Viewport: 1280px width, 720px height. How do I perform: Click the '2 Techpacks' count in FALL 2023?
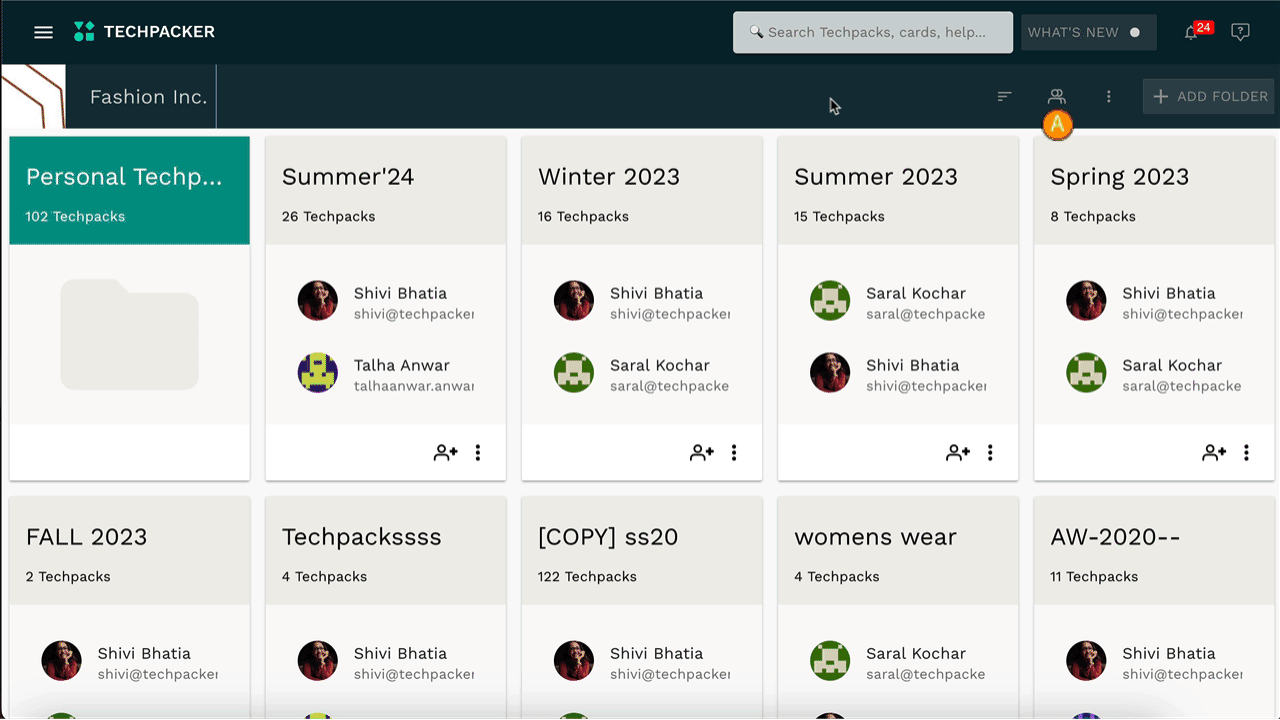point(68,576)
